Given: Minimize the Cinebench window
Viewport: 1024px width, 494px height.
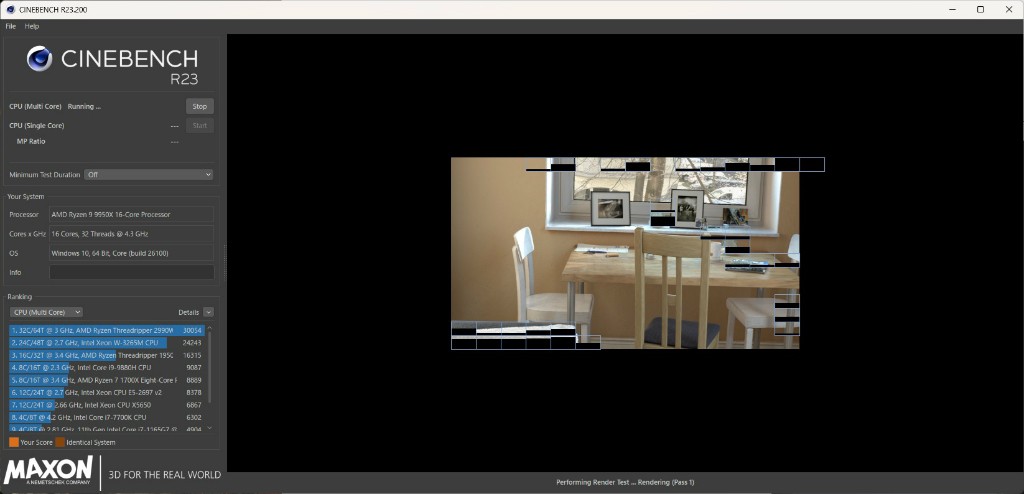Looking at the screenshot, I should coord(950,9).
